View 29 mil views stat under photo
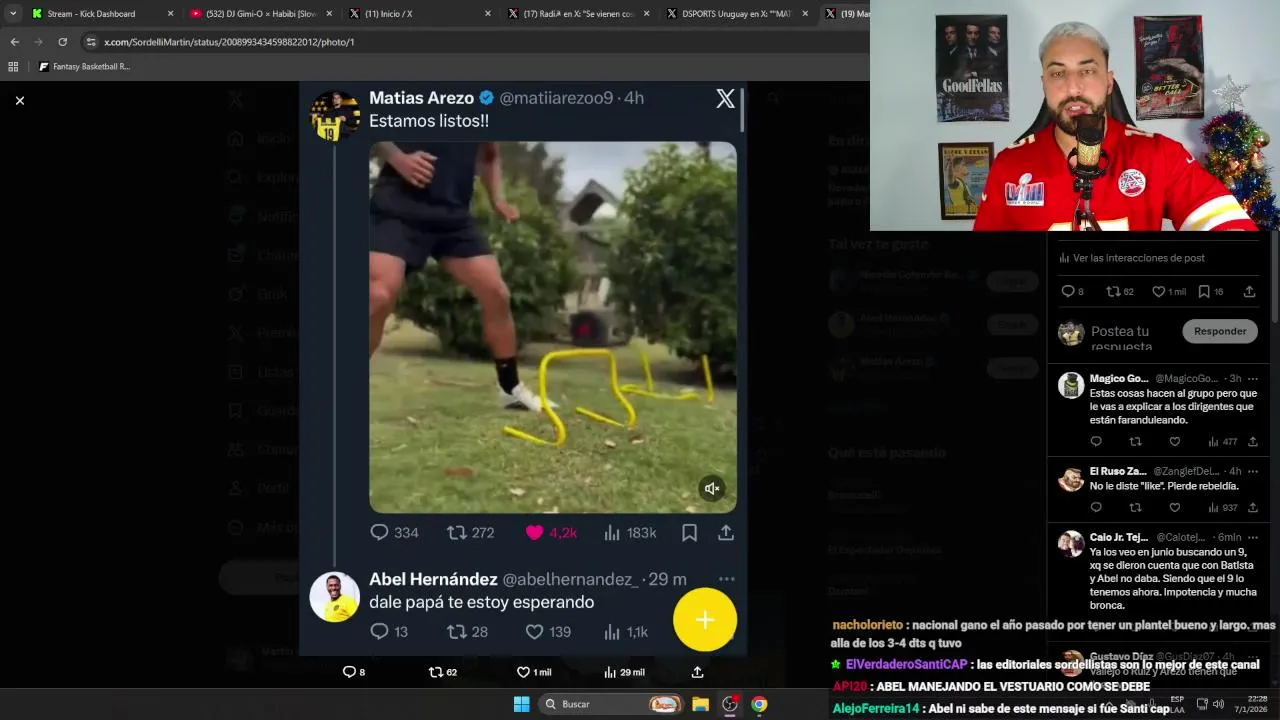Screen dimensions: 1280x720 point(625,672)
